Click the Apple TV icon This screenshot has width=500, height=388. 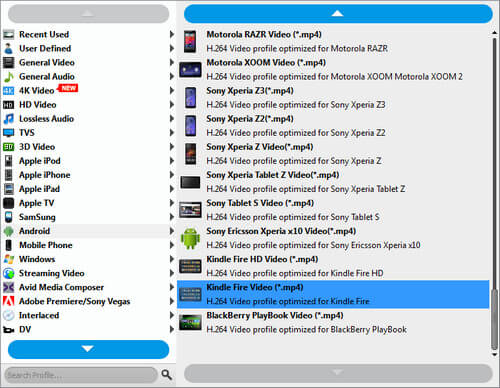9,203
